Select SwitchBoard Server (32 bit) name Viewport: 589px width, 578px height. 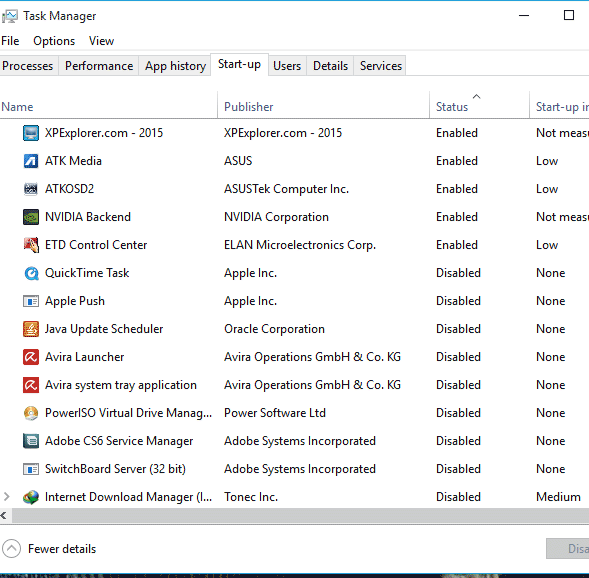click(x=115, y=469)
